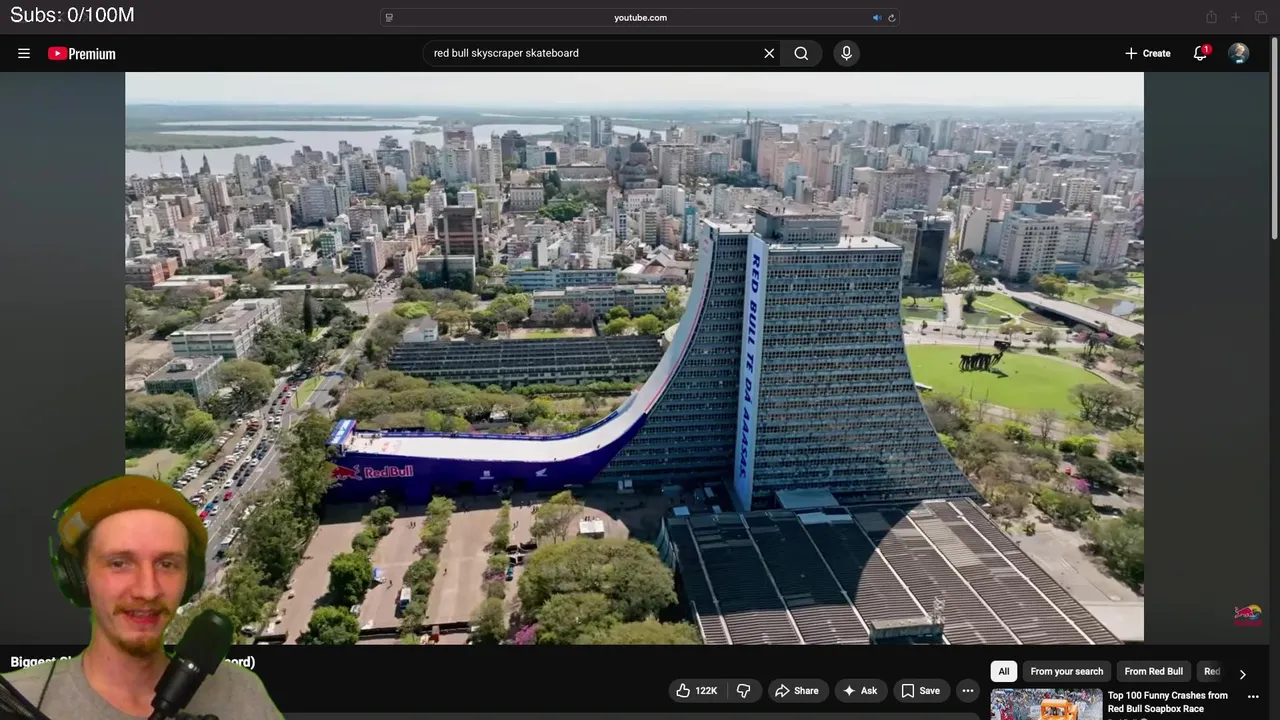Reload the page in browser toolbar

891,17
